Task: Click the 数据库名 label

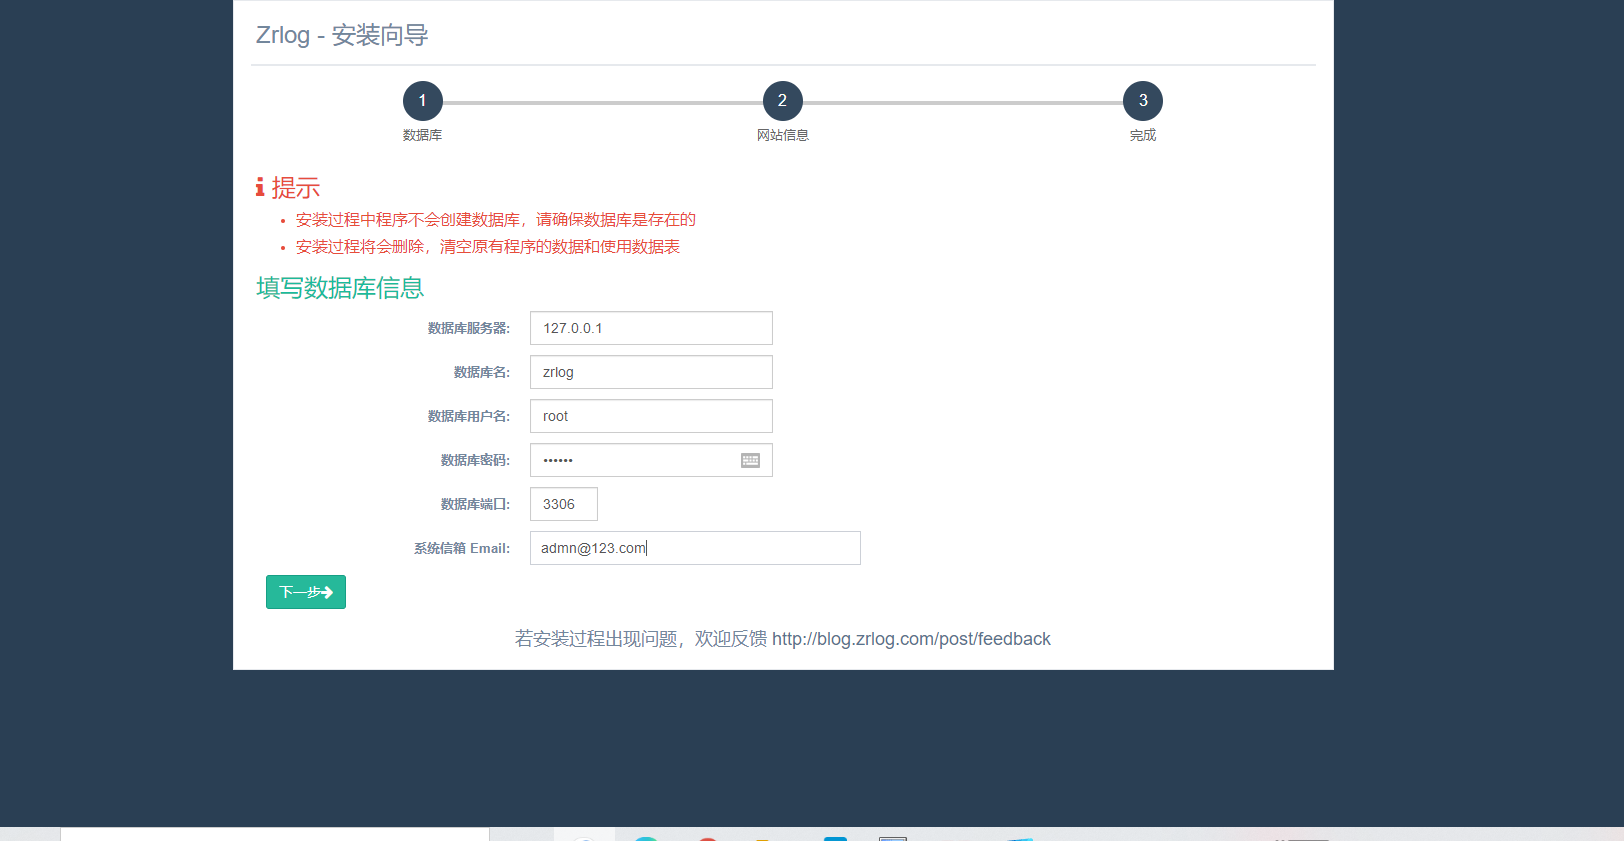Action: click(x=482, y=372)
